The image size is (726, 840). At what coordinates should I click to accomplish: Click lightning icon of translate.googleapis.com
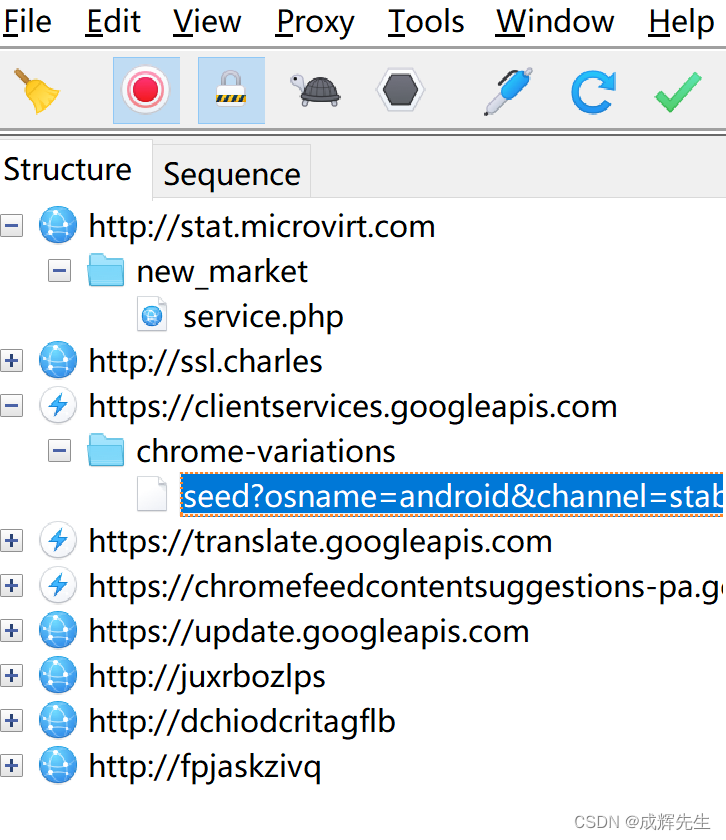58,540
